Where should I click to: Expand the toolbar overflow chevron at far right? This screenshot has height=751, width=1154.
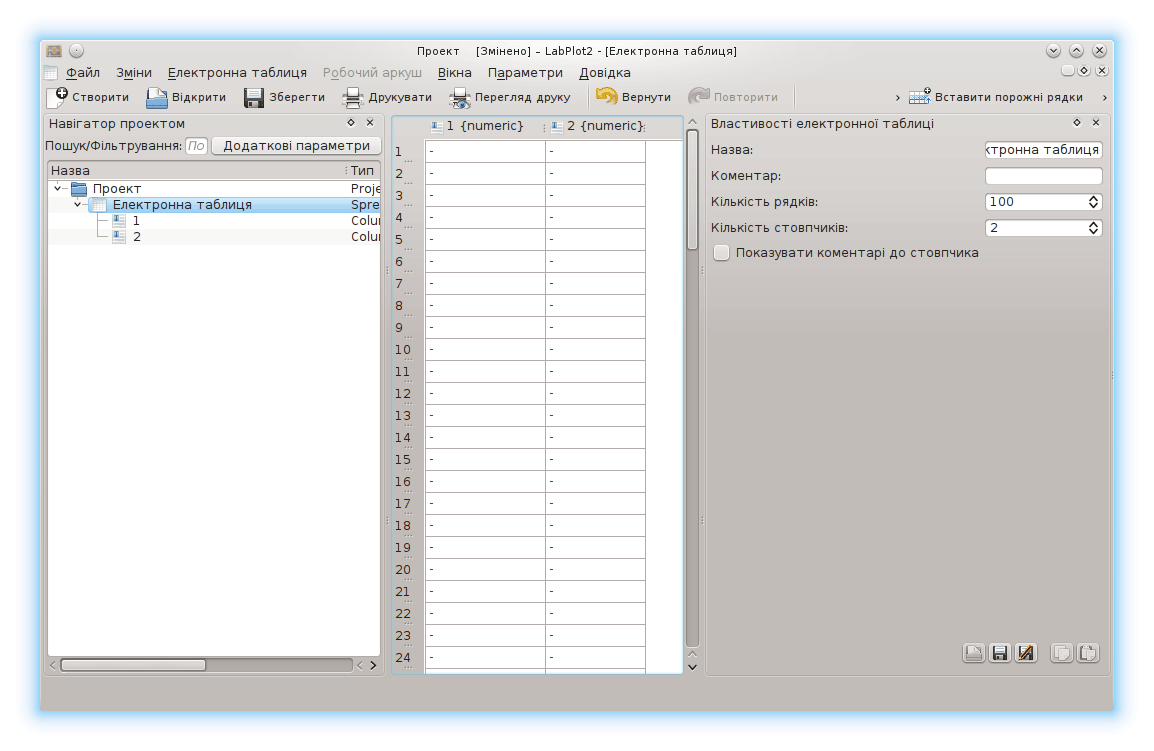[x=1104, y=97]
